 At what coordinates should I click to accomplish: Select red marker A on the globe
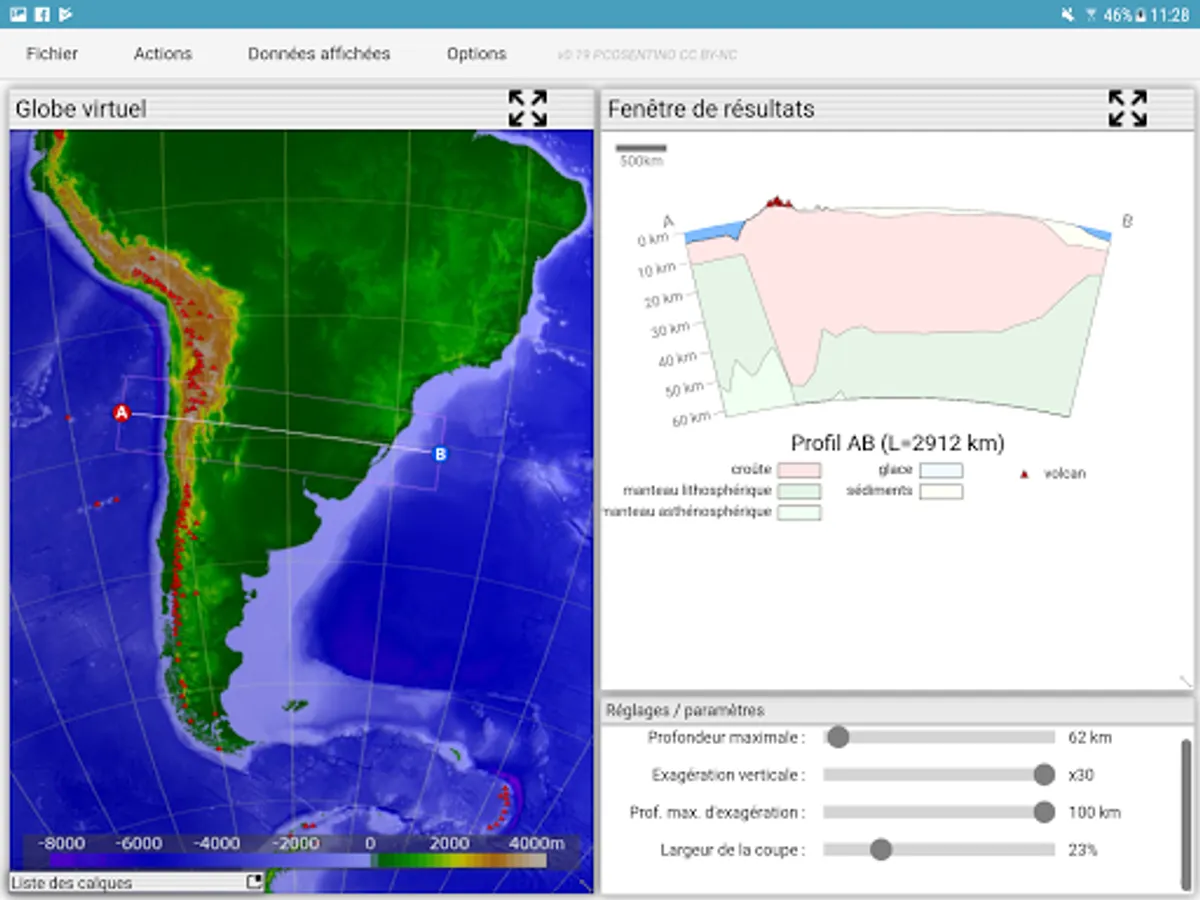(x=121, y=412)
